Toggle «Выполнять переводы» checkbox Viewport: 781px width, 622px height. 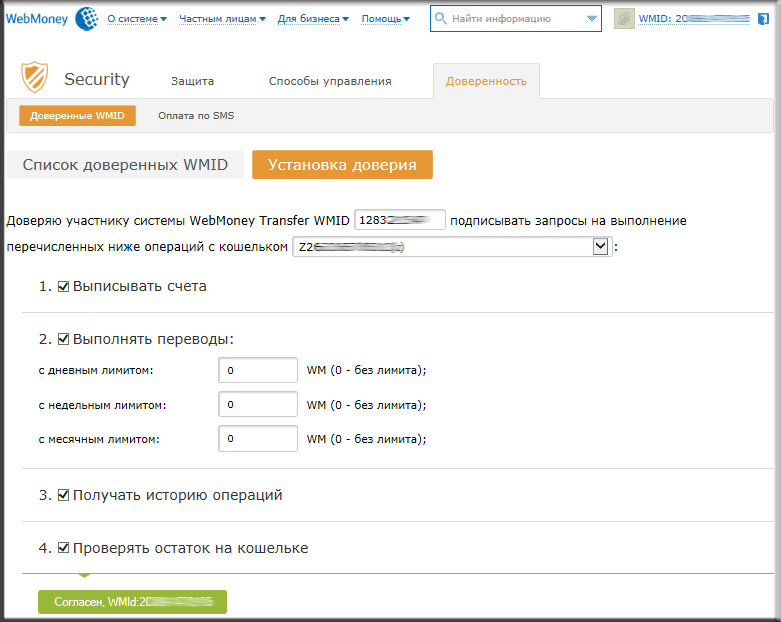click(x=63, y=339)
